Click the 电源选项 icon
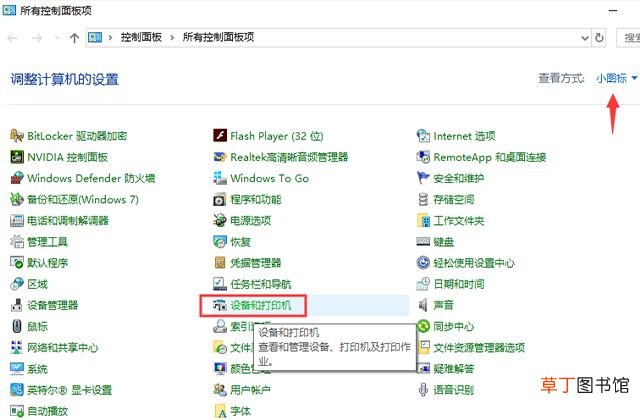This screenshot has width=640, height=420. (x=220, y=221)
